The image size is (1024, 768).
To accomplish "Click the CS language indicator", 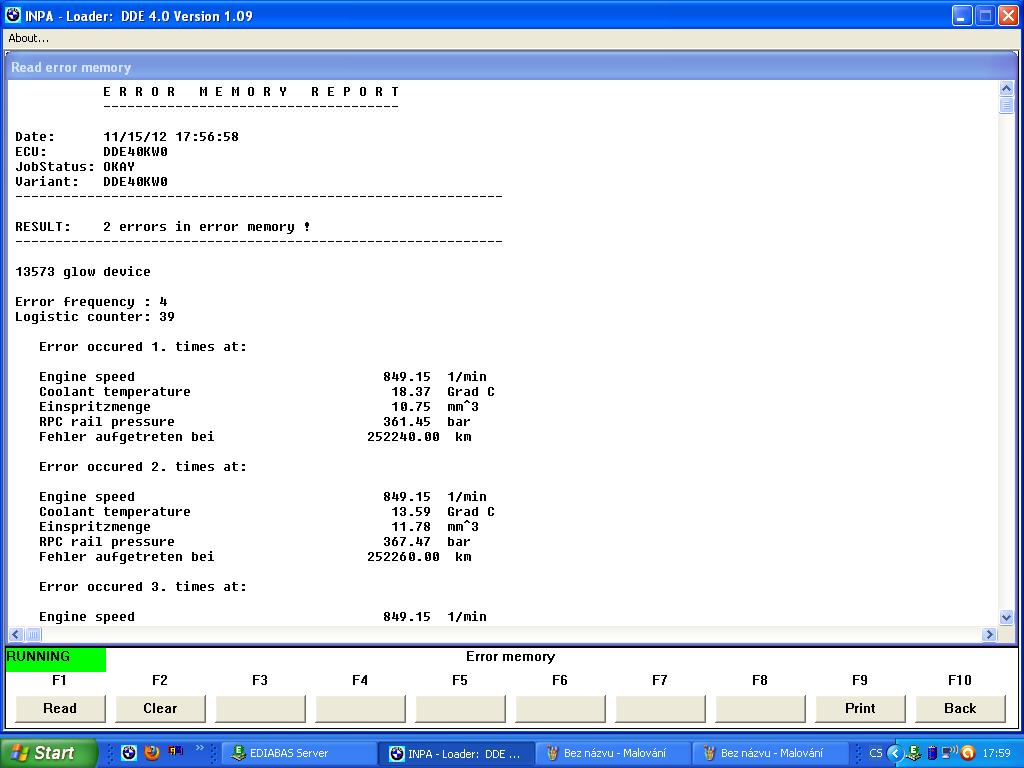I will coord(876,753).
